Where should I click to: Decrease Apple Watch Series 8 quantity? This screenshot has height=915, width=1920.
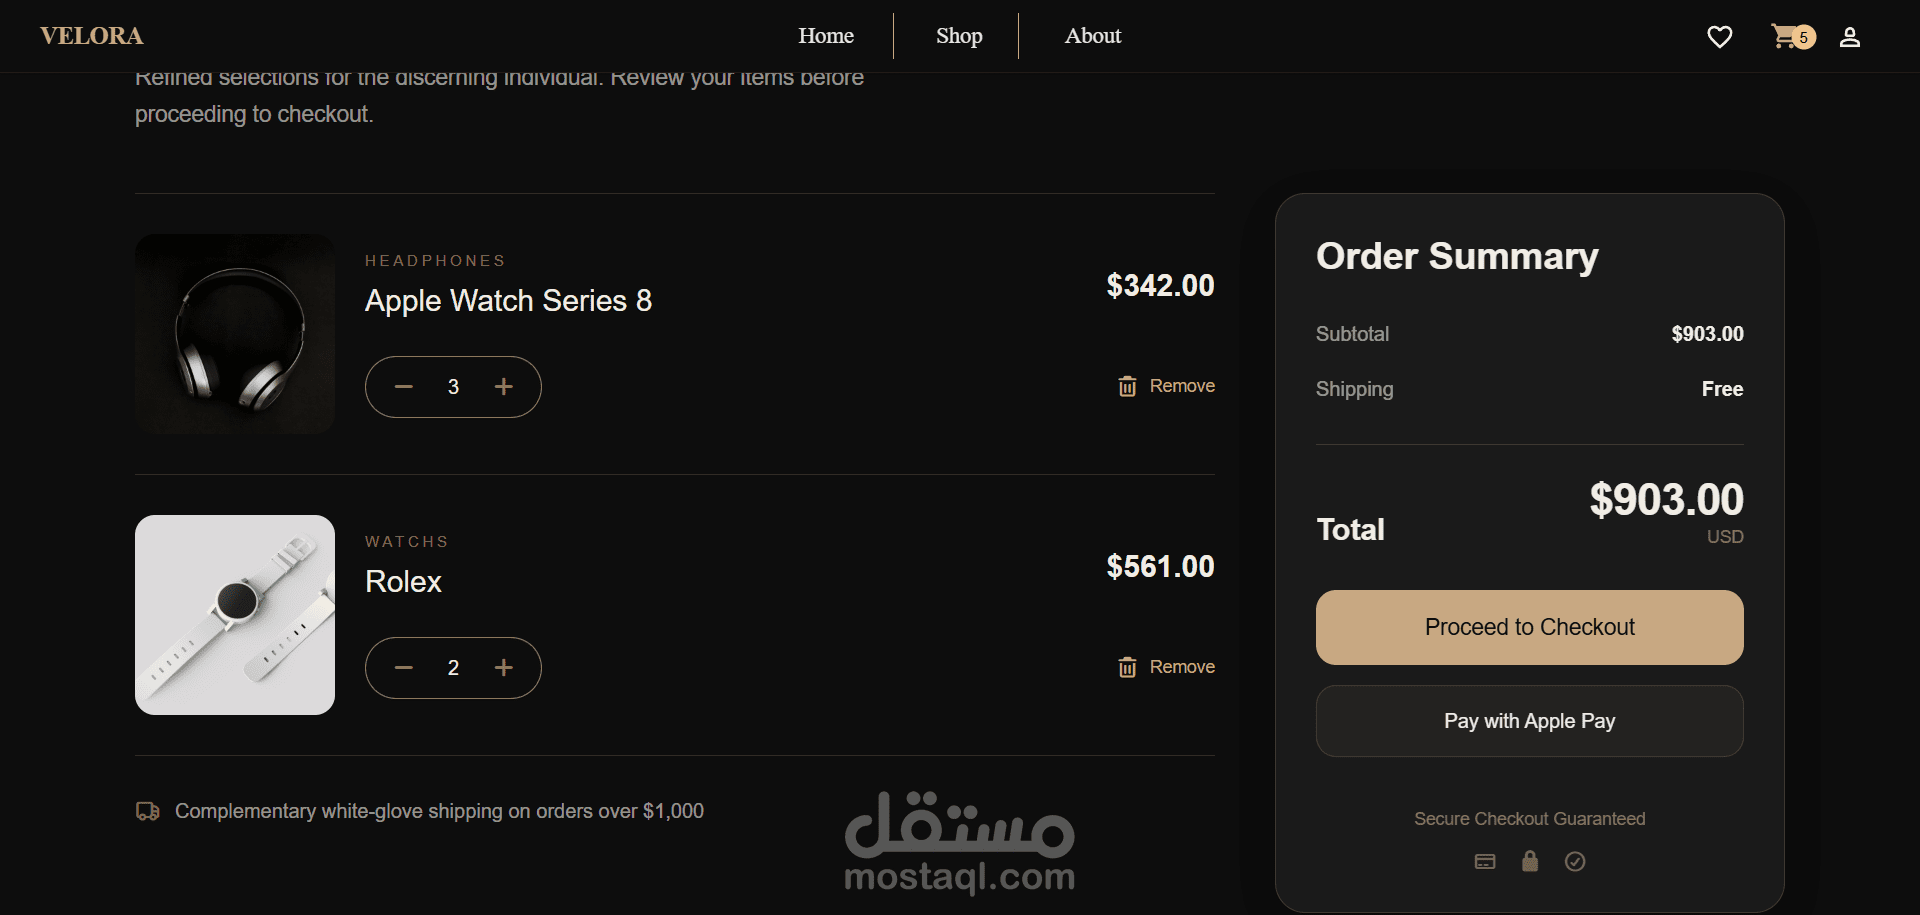tap(404, 387)
